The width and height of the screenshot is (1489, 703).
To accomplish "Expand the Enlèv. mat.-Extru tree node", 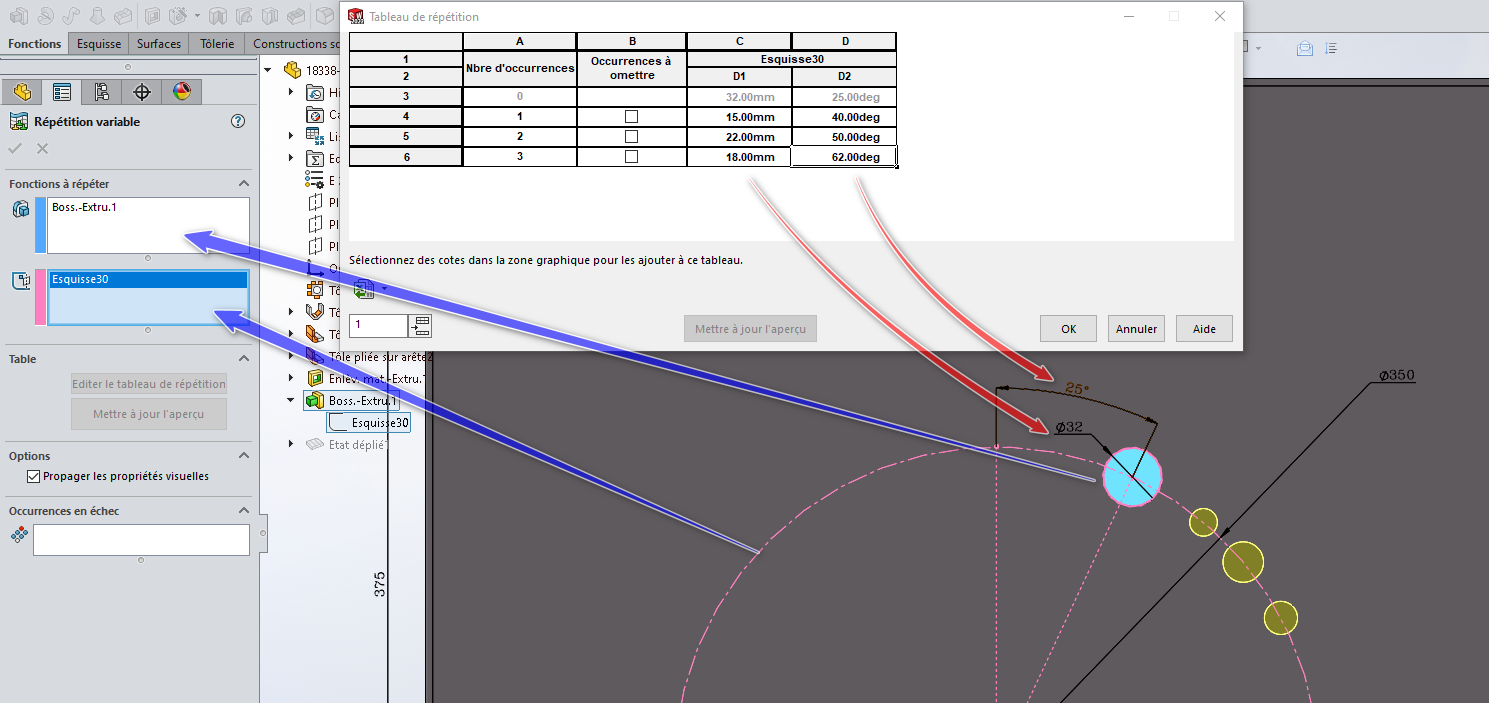I will pos(291,378).
